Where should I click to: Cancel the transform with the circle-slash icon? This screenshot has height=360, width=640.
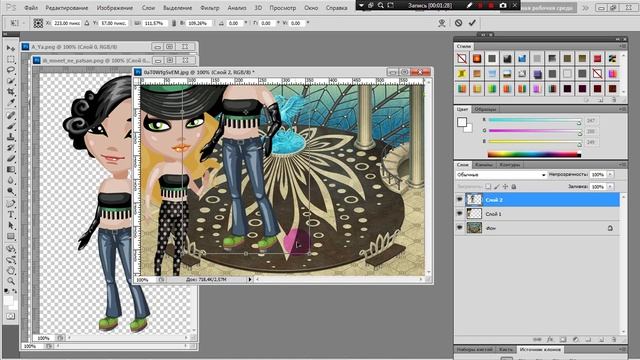point(458,23)
